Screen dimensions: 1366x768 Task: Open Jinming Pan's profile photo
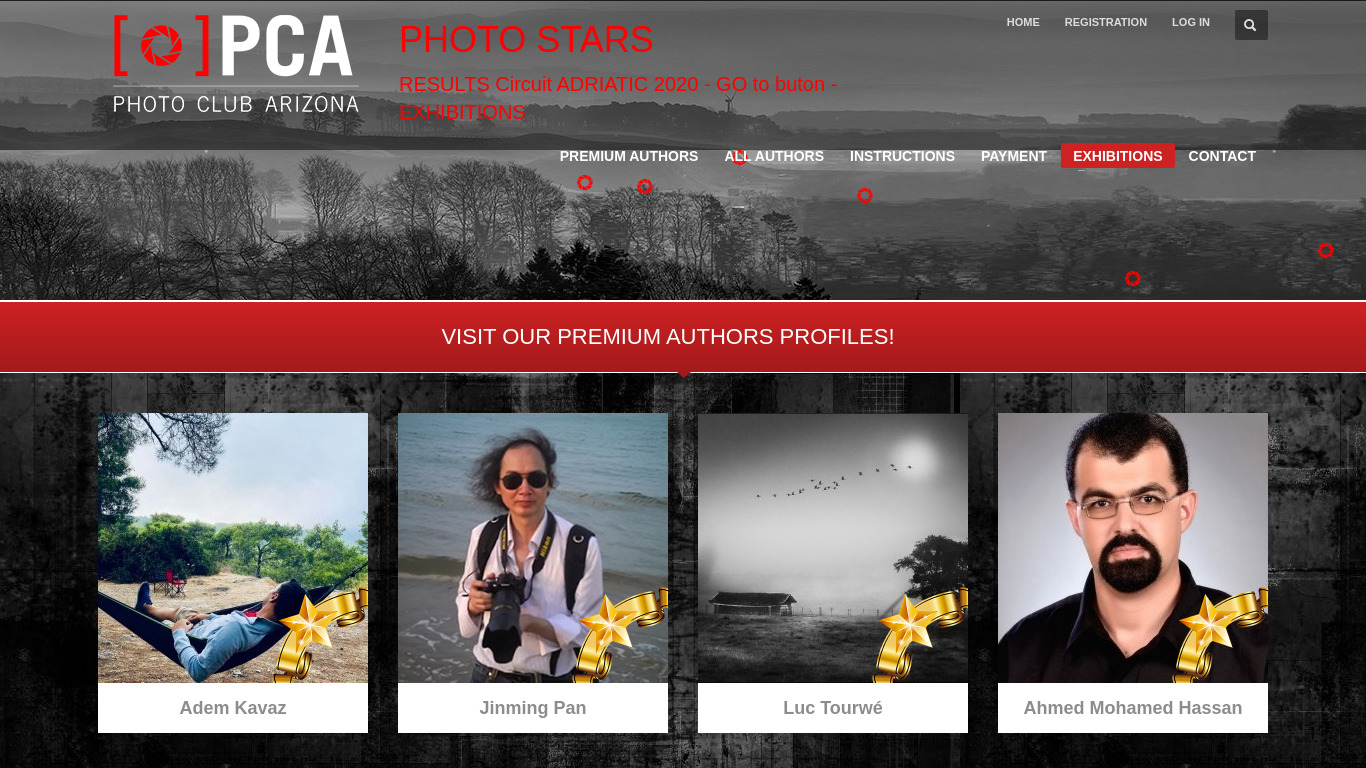pos(533,548)
